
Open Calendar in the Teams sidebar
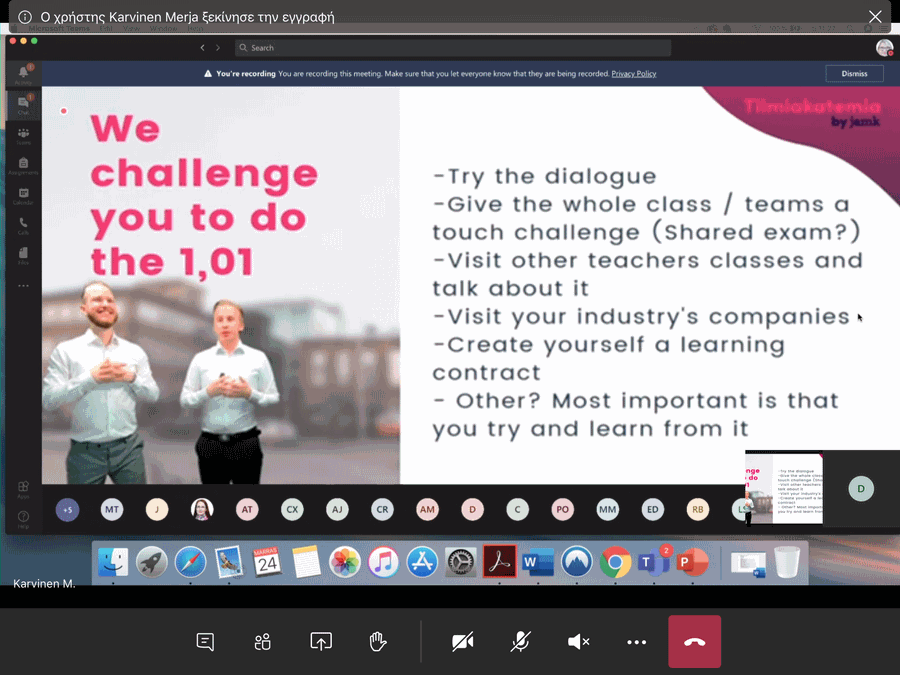(23, 196)
